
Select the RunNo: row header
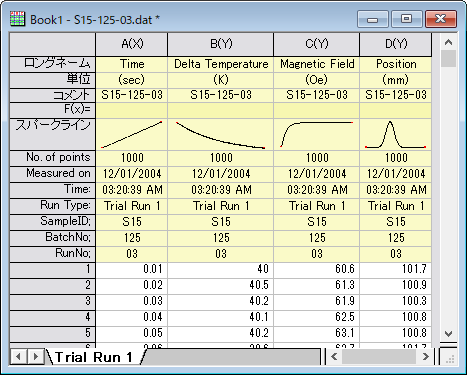click(53, 254)
